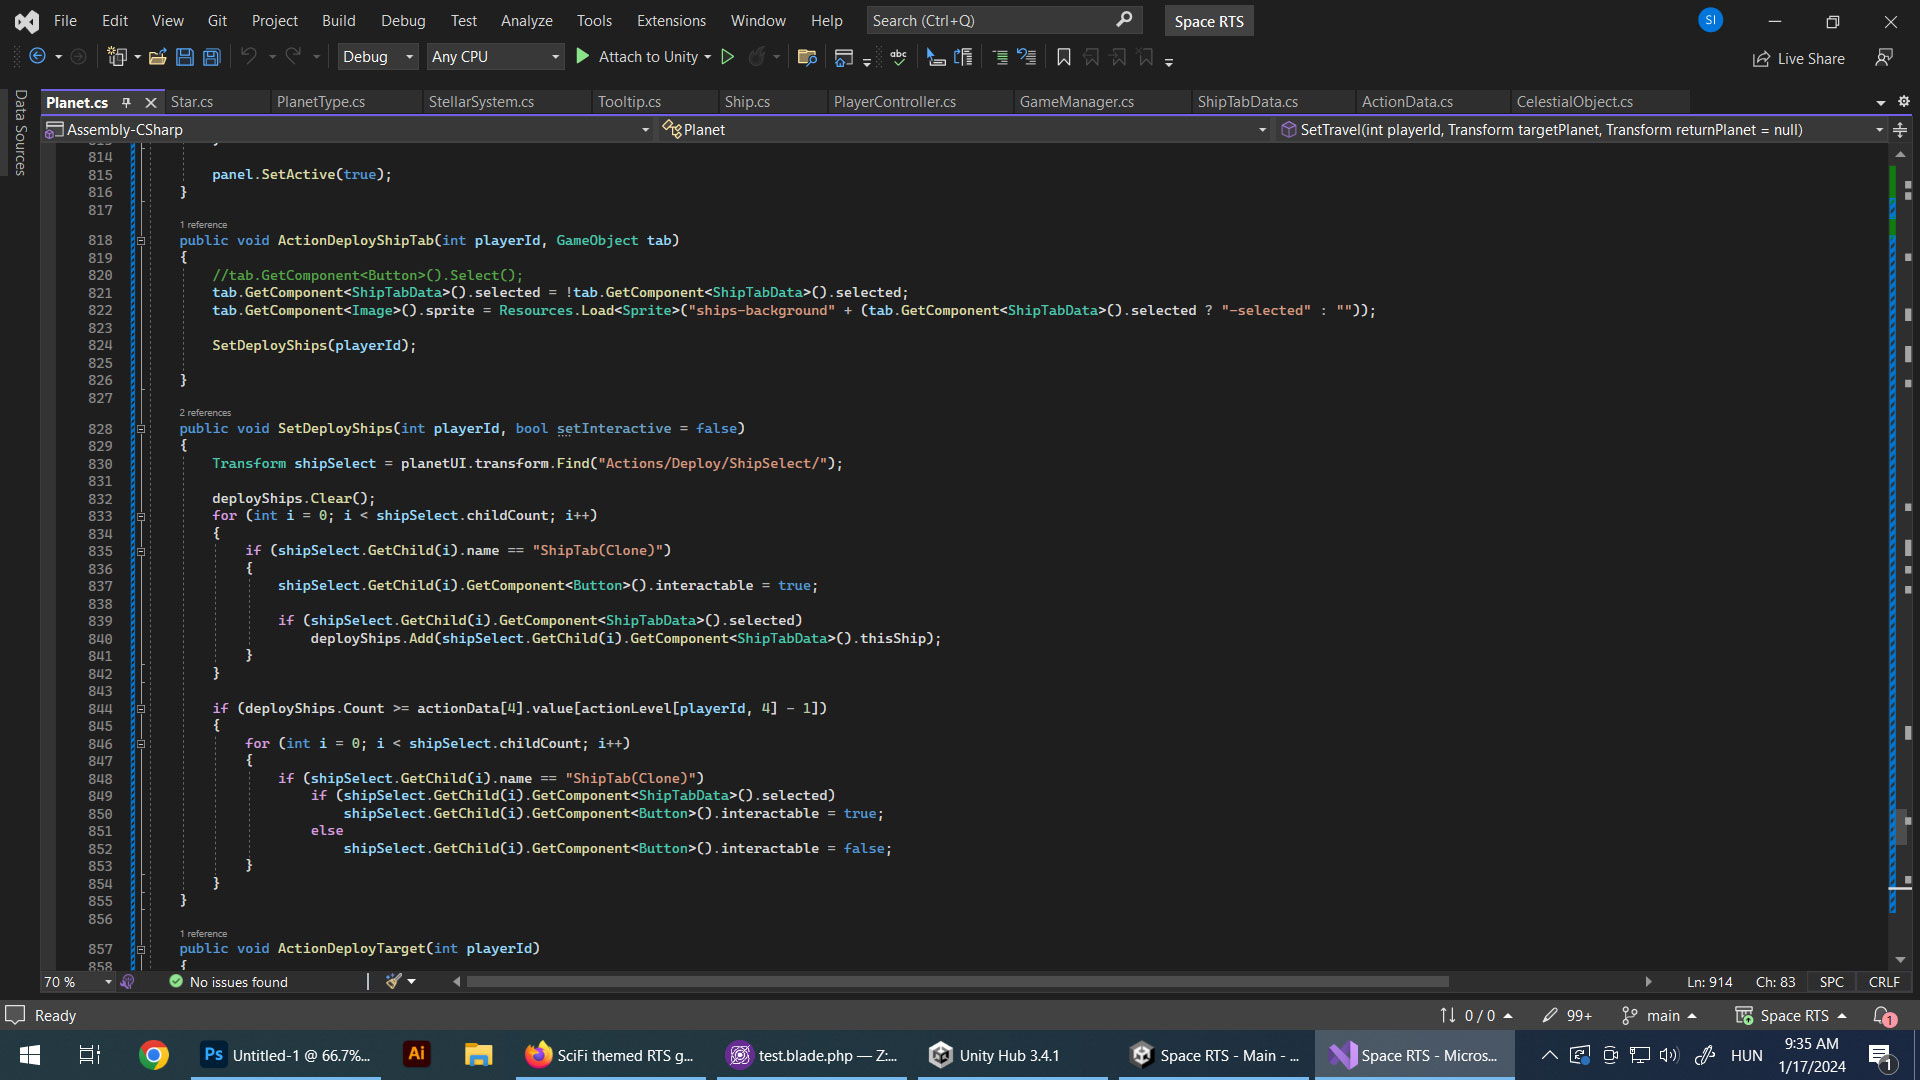This screenshot has height=1080, width=1920.
Task: Click the Find in Files icon
Action: point(807,57)
